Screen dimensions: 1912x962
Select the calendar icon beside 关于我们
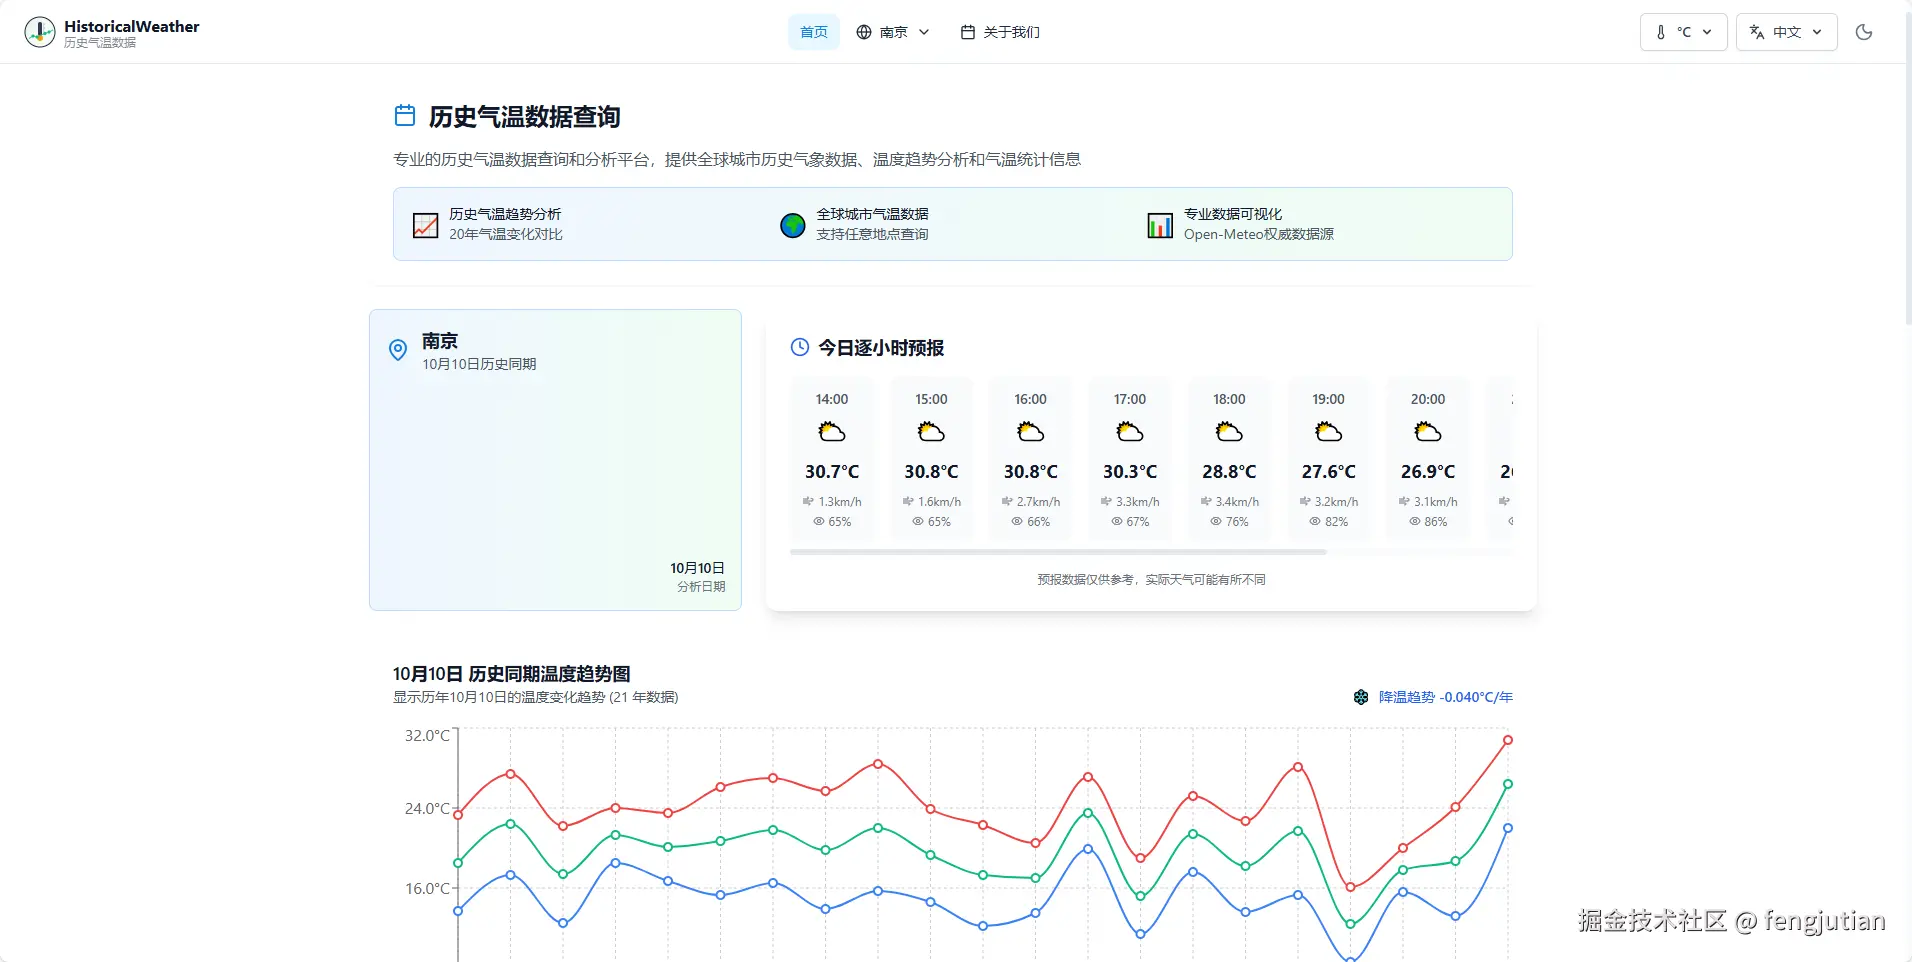966,31
